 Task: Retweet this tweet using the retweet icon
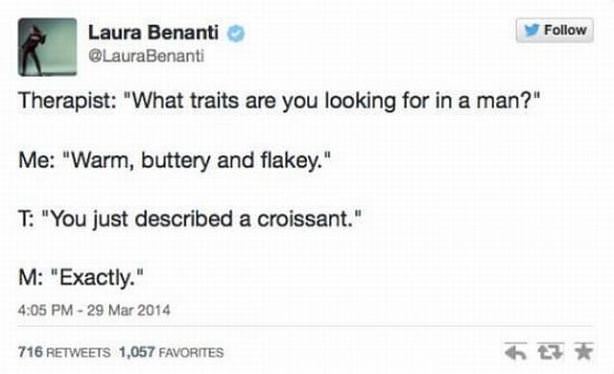tap(551, 351)
